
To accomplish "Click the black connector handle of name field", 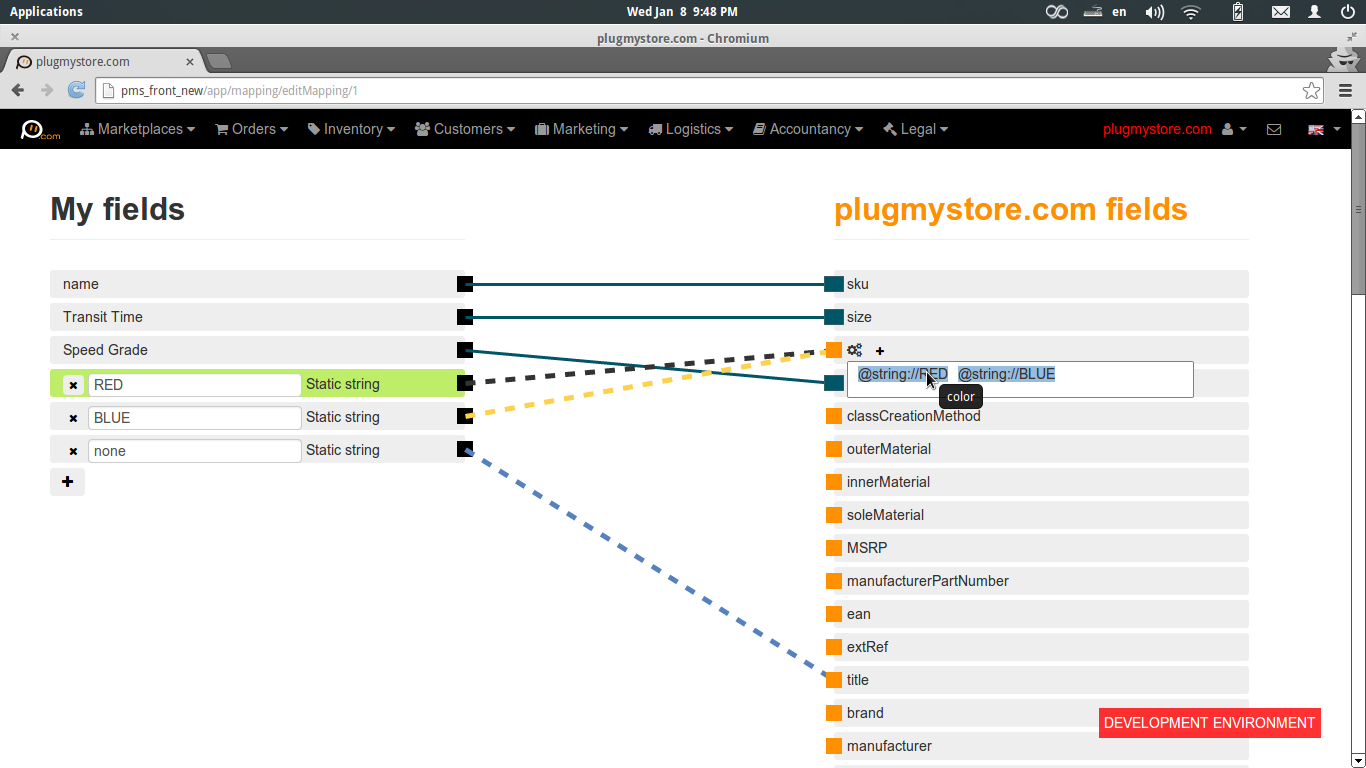I will (465, 284).
